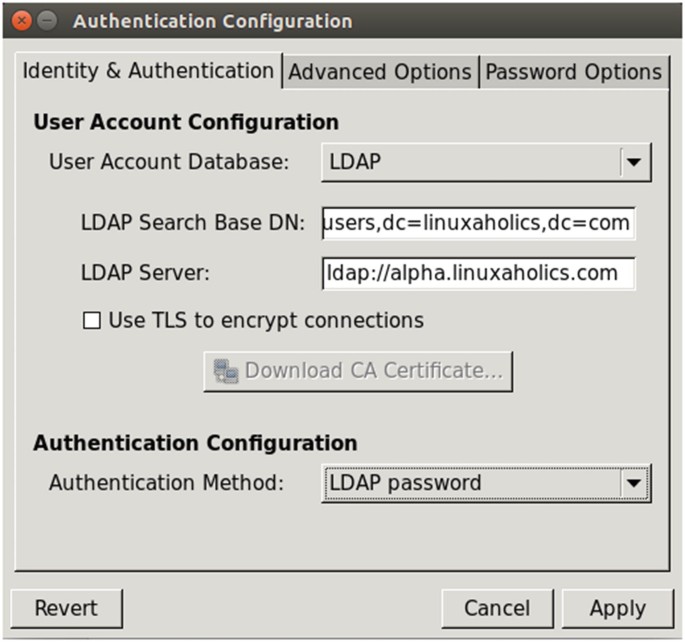Viewport: 685px width, 642px height.
Task: Expand the Authentication Method dropdown arrow
Action: (x=634, y=483)
